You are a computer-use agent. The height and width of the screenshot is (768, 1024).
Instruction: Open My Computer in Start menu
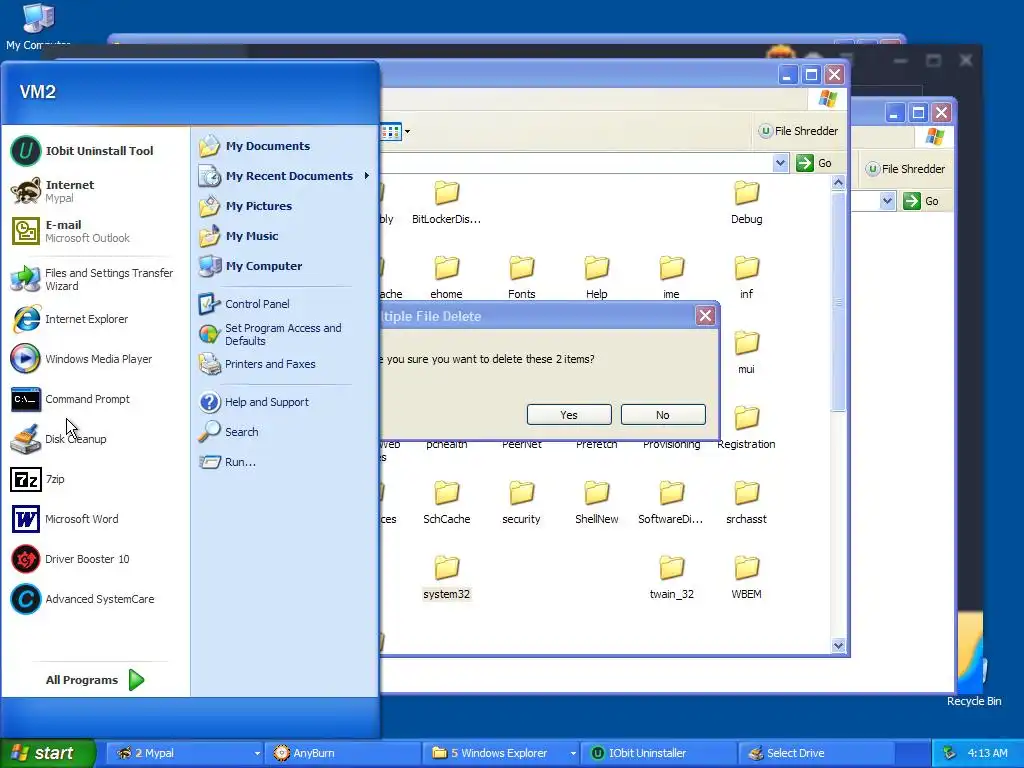284,266
